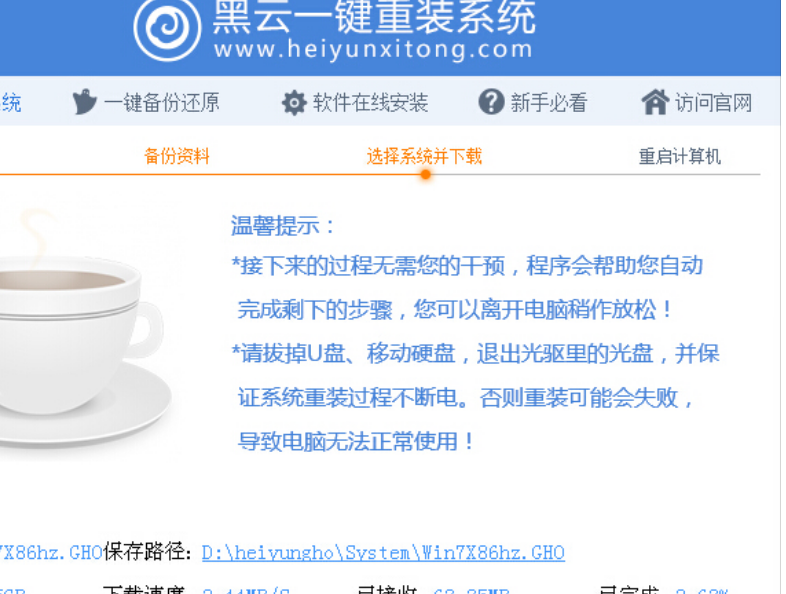Viewport: 786px width, 594px height.
Task: Open the D:\heiyungho save path link
Action: click(x=383, y=553)
